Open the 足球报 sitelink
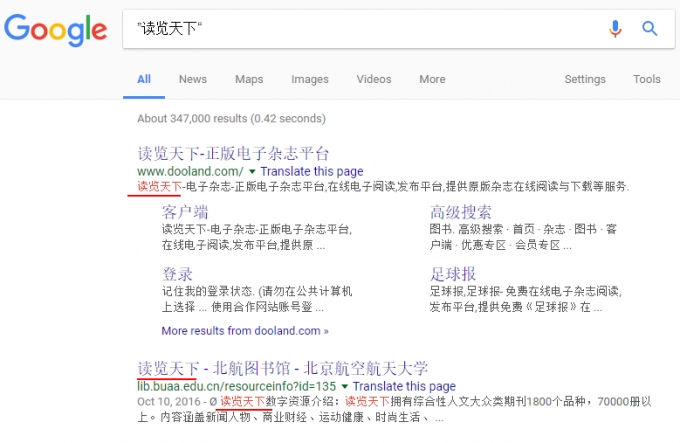 [x=452, y=274]
